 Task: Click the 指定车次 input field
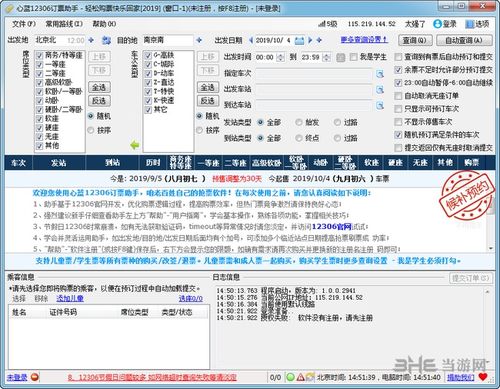[x=314, y=74]
